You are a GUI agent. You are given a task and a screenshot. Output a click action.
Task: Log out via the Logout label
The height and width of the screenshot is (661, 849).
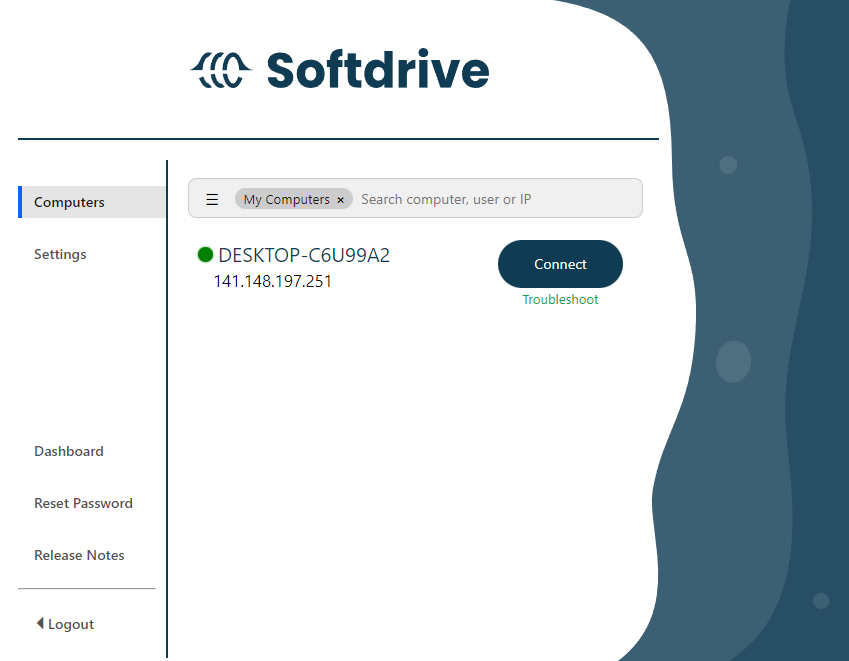pos(71,624)
